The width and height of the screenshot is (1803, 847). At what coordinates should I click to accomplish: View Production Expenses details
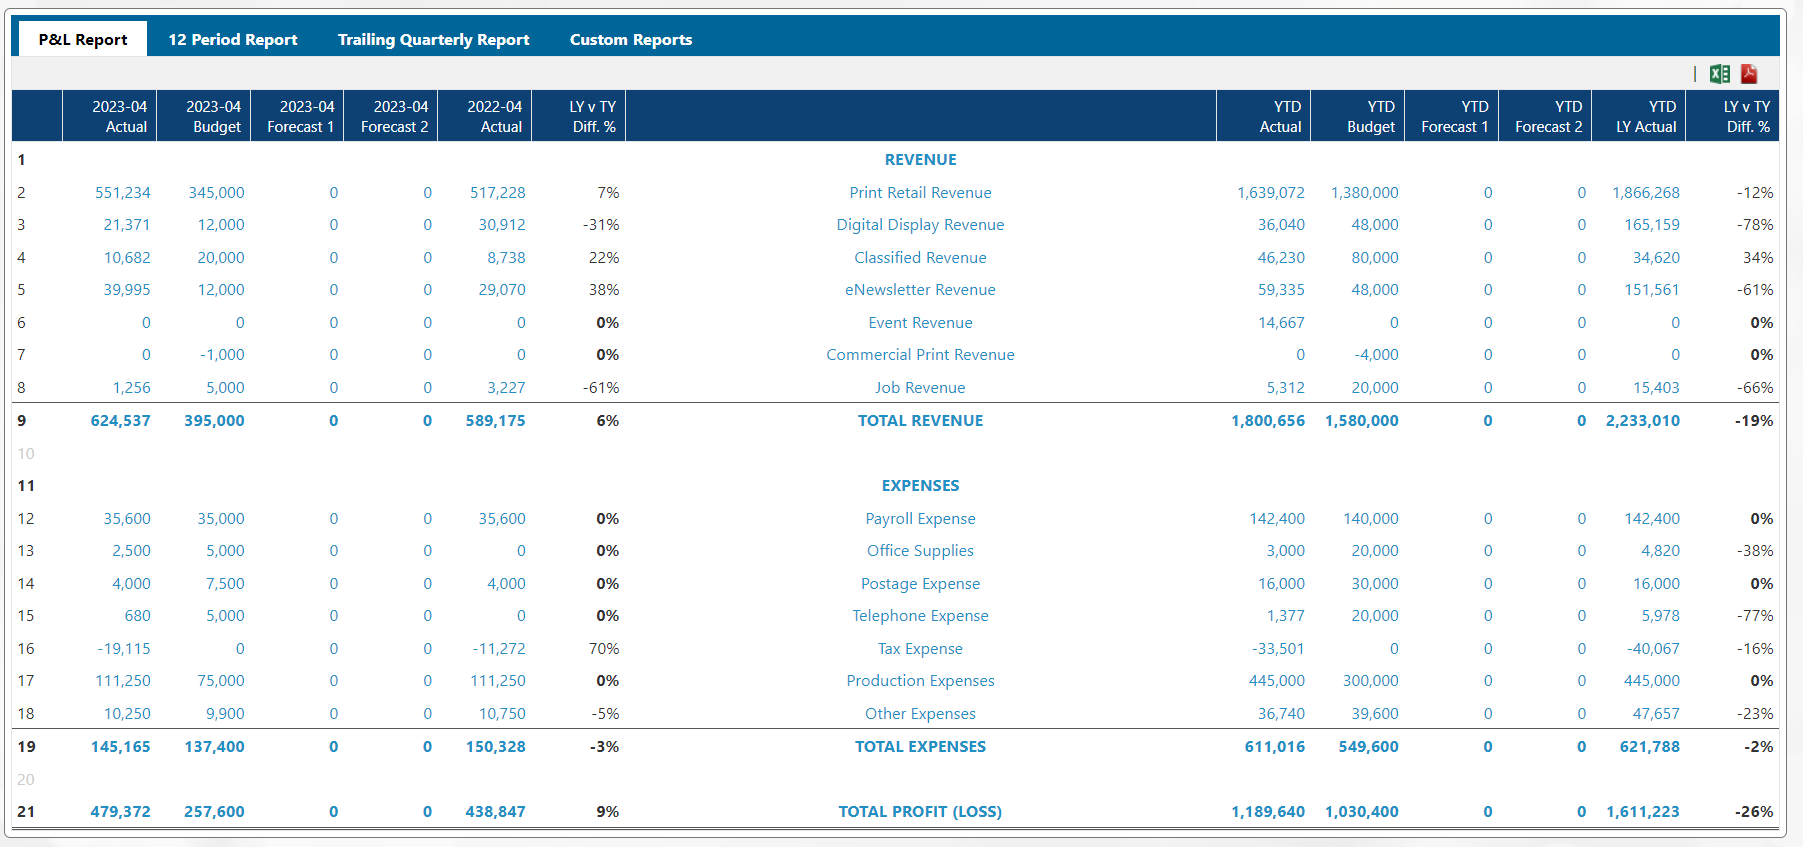point(920,681)
